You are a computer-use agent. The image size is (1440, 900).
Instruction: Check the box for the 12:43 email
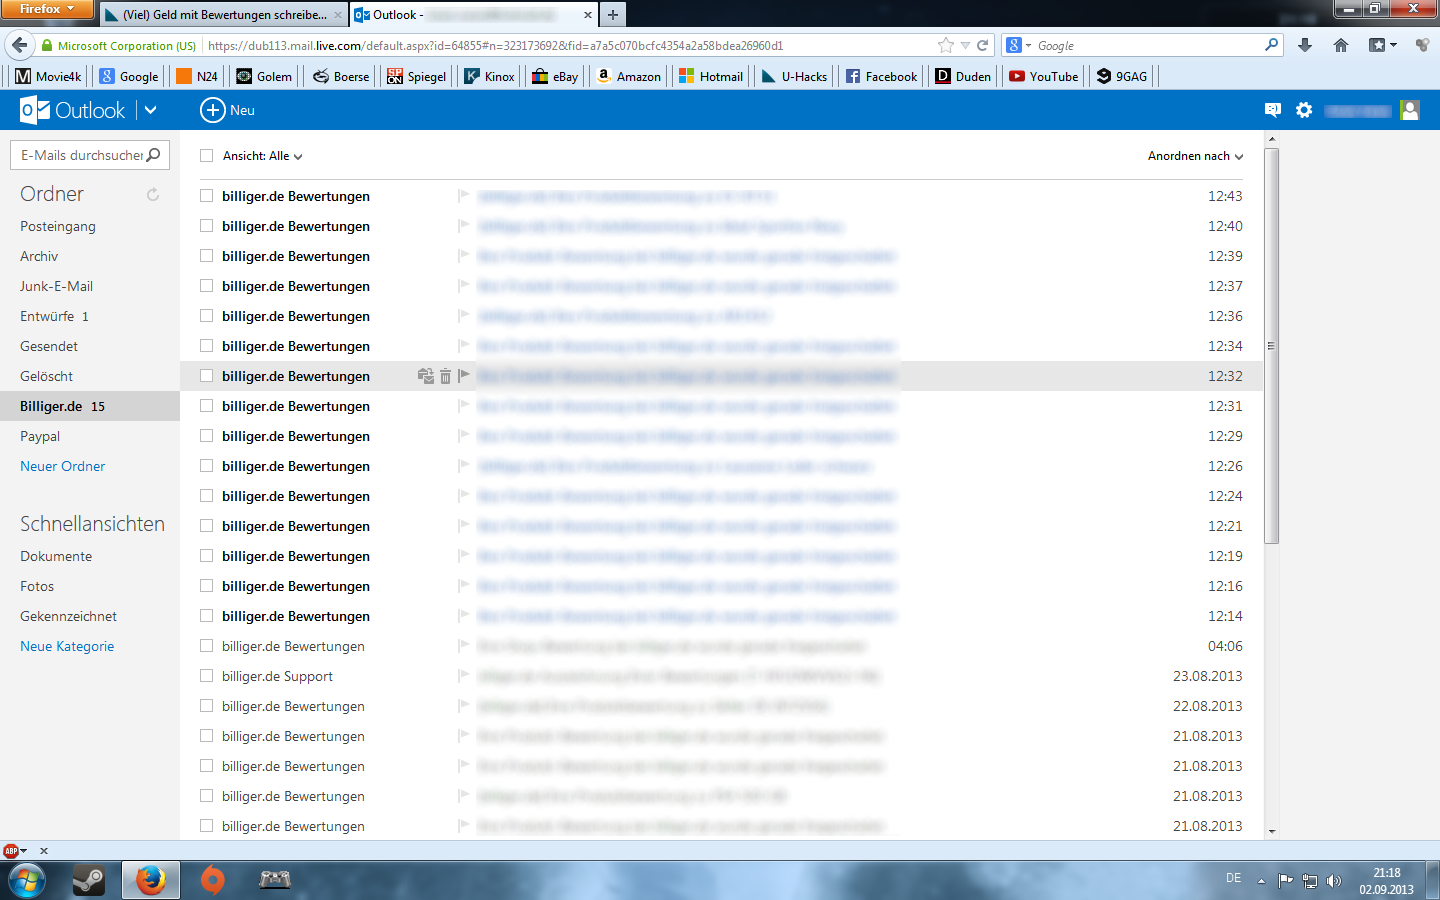click(x=206, y=196)
